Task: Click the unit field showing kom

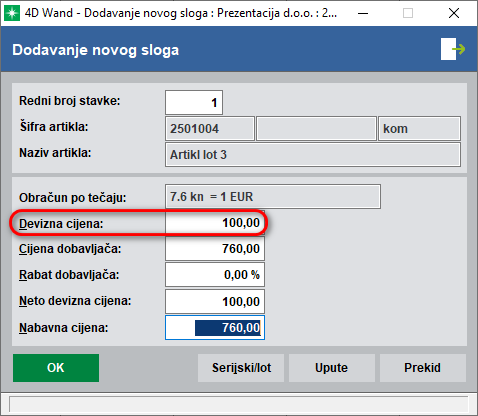Action: [x=420, y=128]
